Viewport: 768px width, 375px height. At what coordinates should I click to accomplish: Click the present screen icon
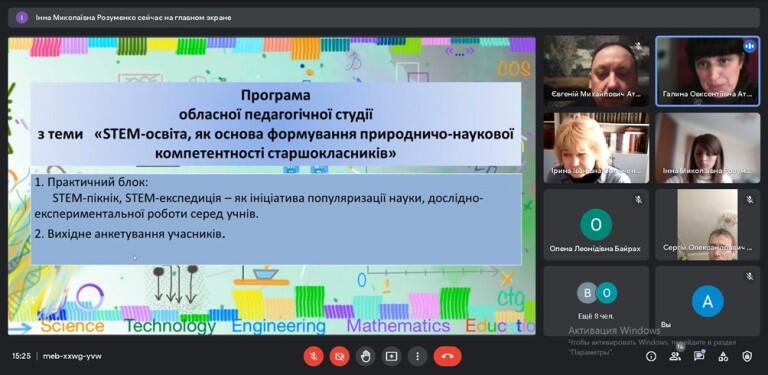tap(391, 356)
